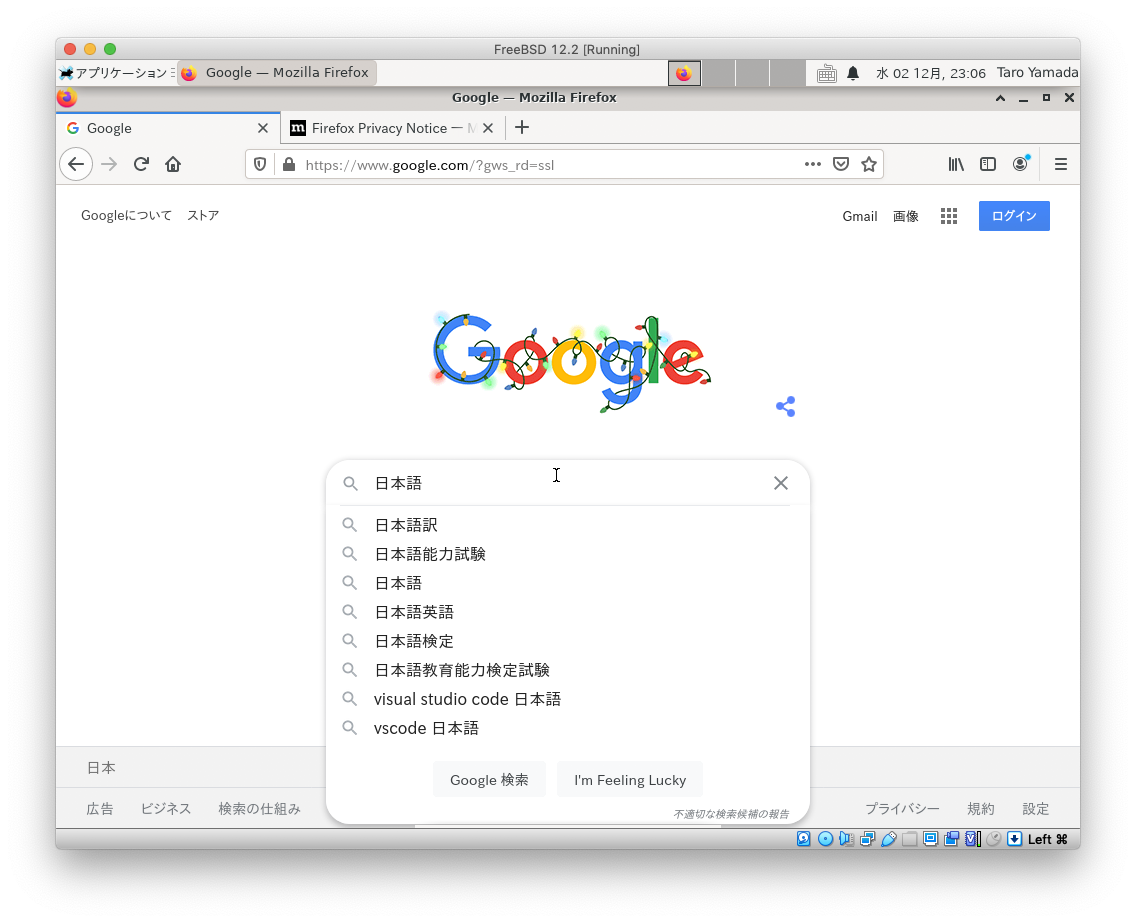Screen dimensions: 1136x923
Task: Open Firefox hamburger menu
Action: pyautogui.click(x=1061, y=164)
